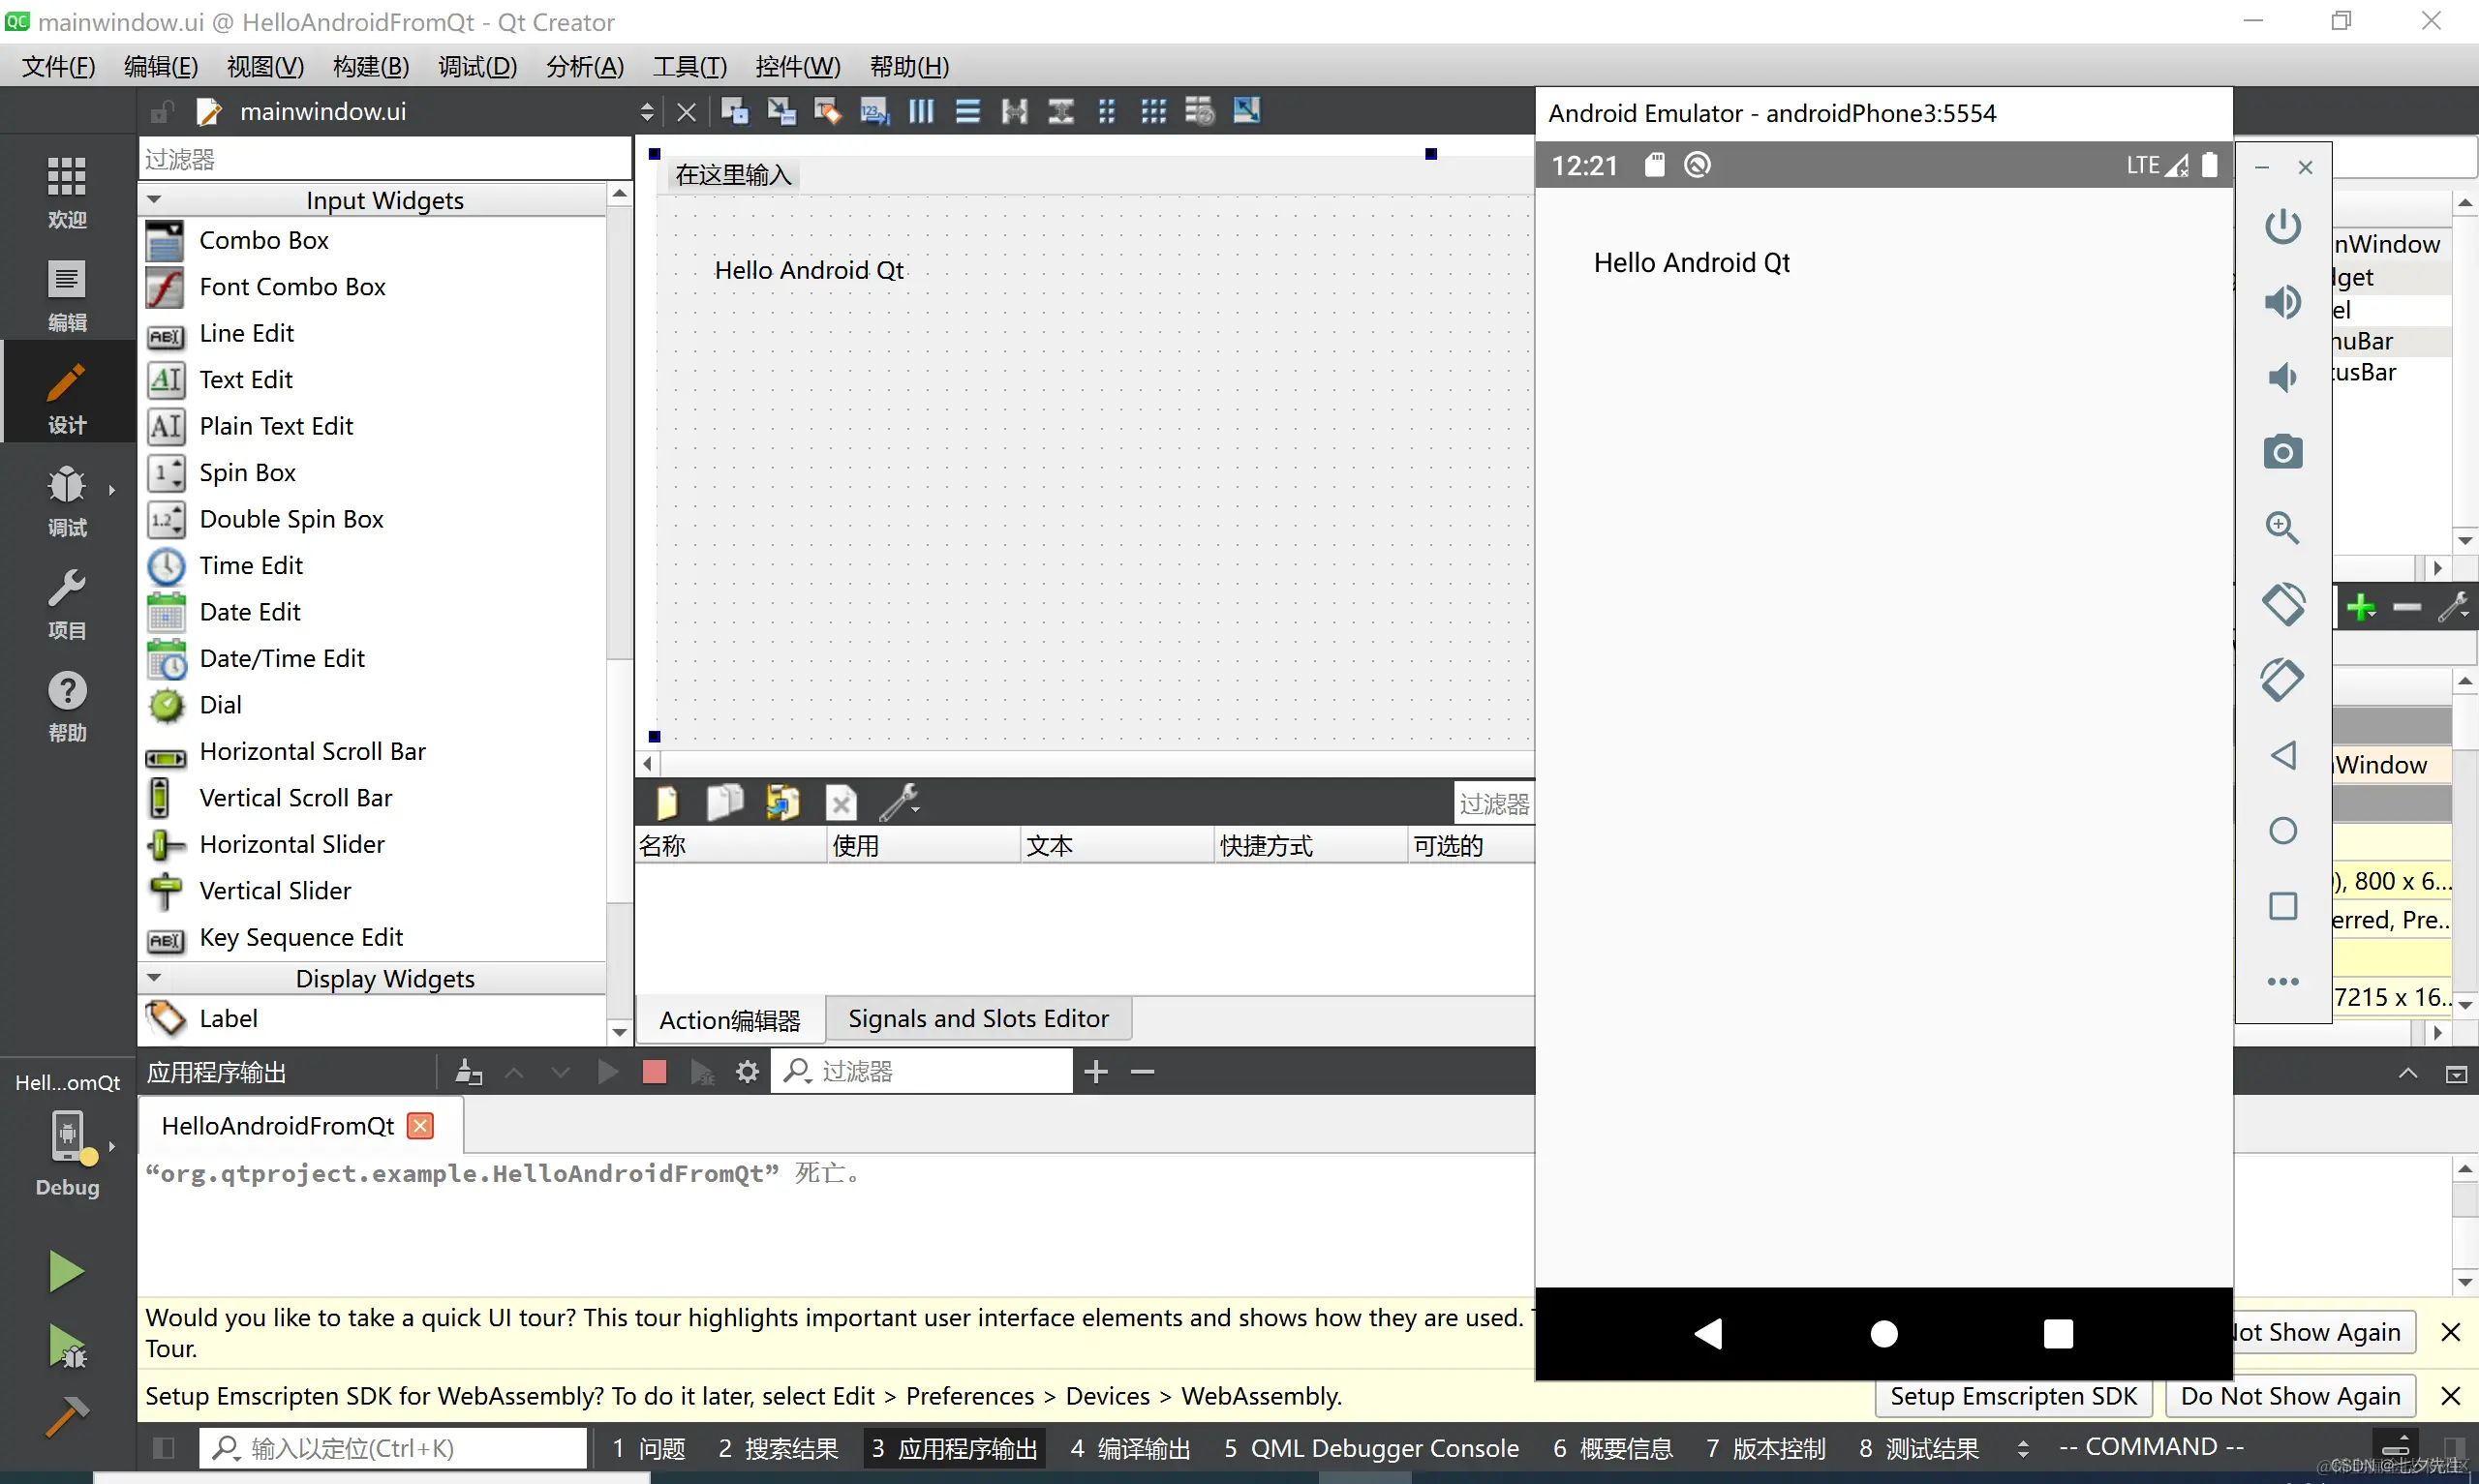2479x1484 pixels.
Task: Lay out widgets horizontally using toolbar icon
Action: (x=920, y=111)
